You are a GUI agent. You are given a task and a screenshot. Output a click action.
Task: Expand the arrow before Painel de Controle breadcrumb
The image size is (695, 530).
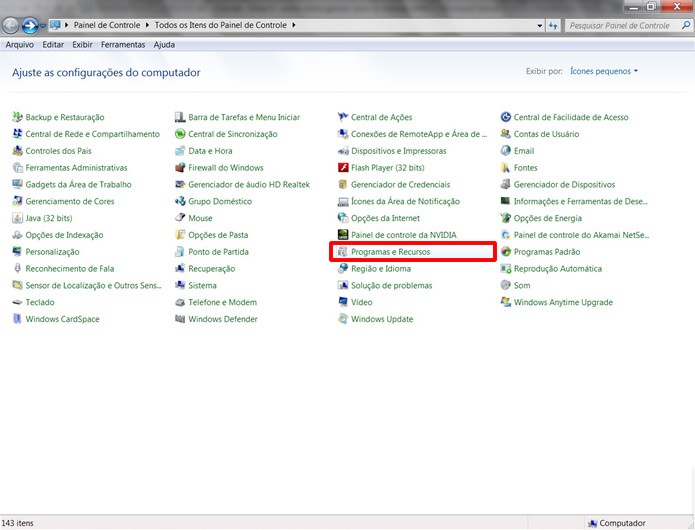tap(66, 25)
